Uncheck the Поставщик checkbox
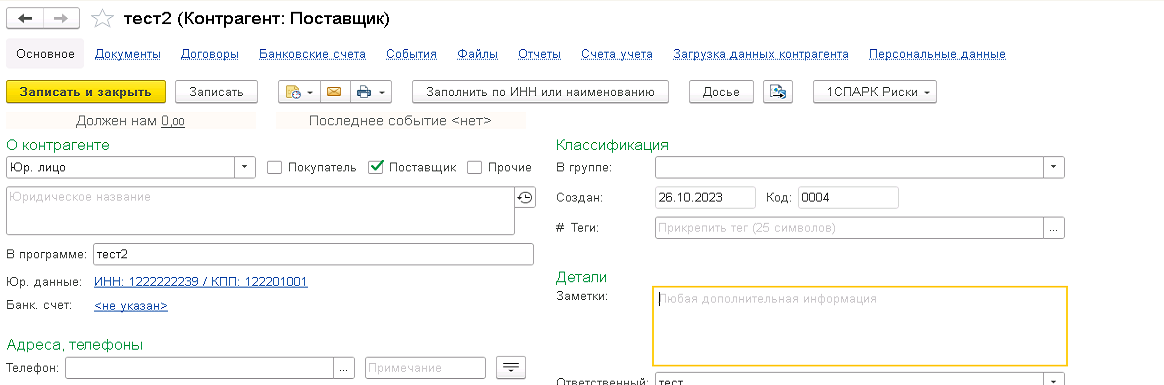The width and height of the screenshot is (1164, 385). pyautogui.click(x=376, y=167)
